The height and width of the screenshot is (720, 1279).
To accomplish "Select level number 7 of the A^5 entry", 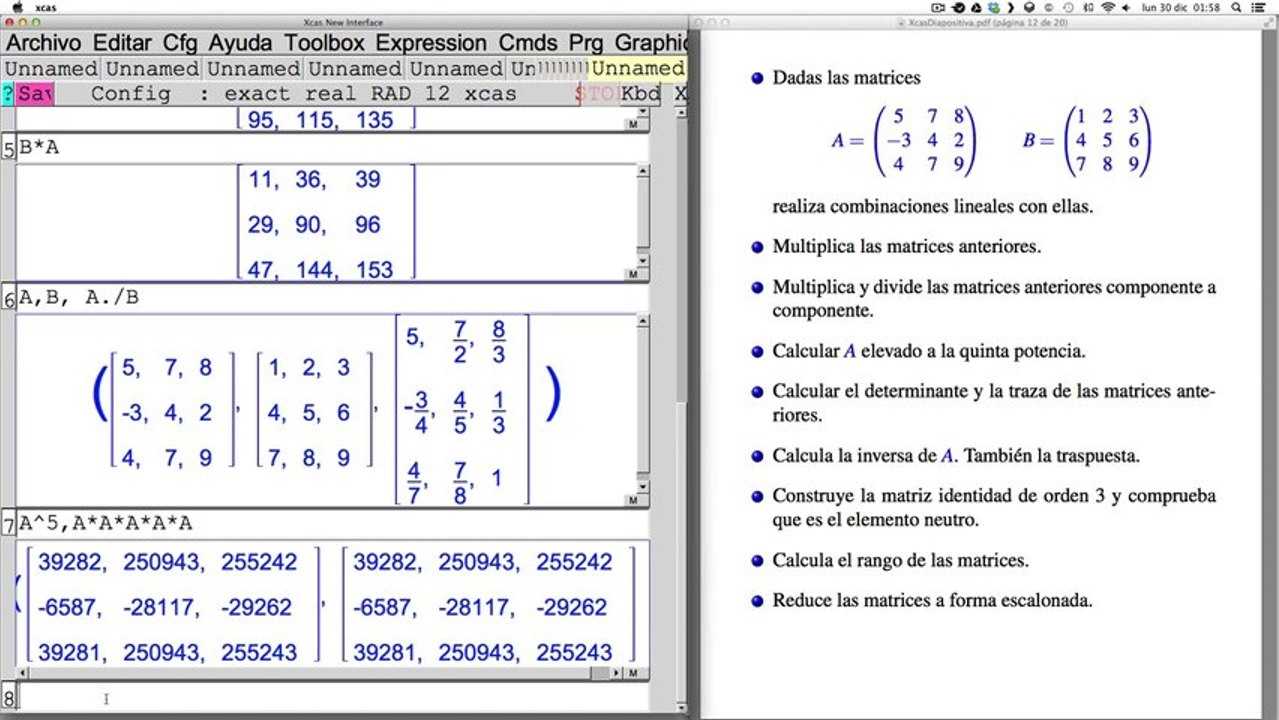I will (9, 524).
